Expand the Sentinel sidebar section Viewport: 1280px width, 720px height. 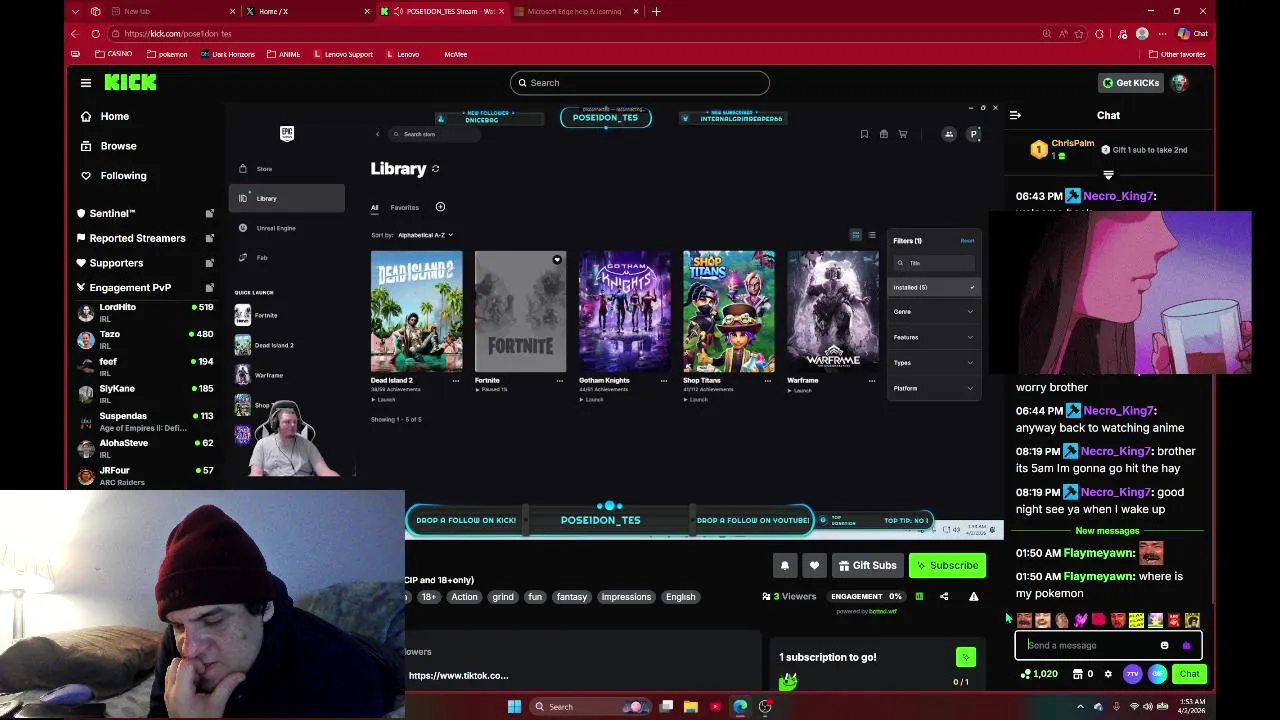[x=146, y=213]
